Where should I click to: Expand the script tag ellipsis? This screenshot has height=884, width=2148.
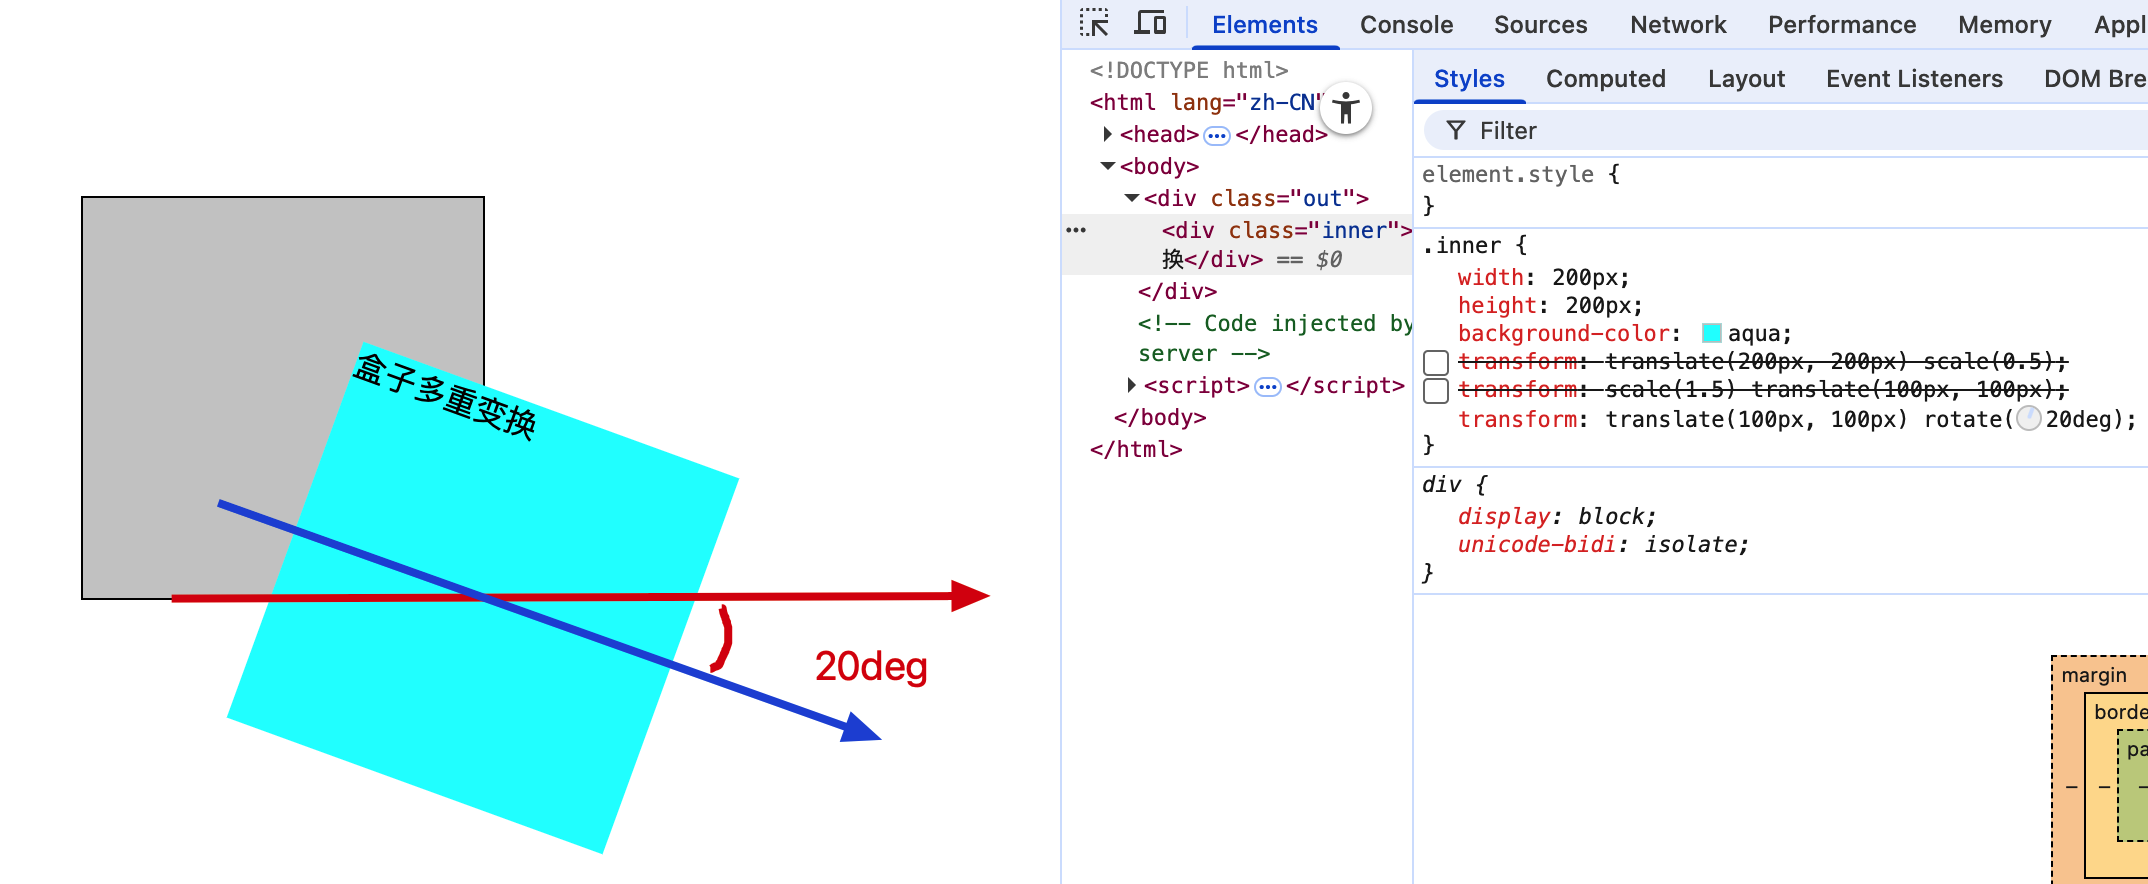coord(1268,386)
